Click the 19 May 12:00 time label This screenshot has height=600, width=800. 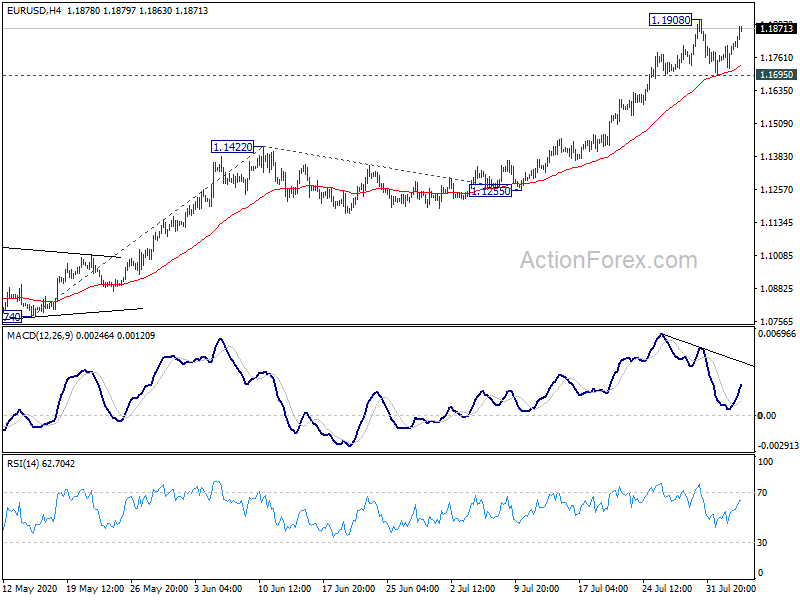95,589
